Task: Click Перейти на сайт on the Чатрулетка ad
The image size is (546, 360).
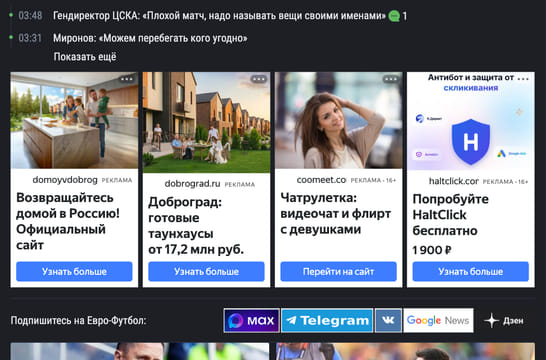Action: pyautogui.click(x=338, y=271)
